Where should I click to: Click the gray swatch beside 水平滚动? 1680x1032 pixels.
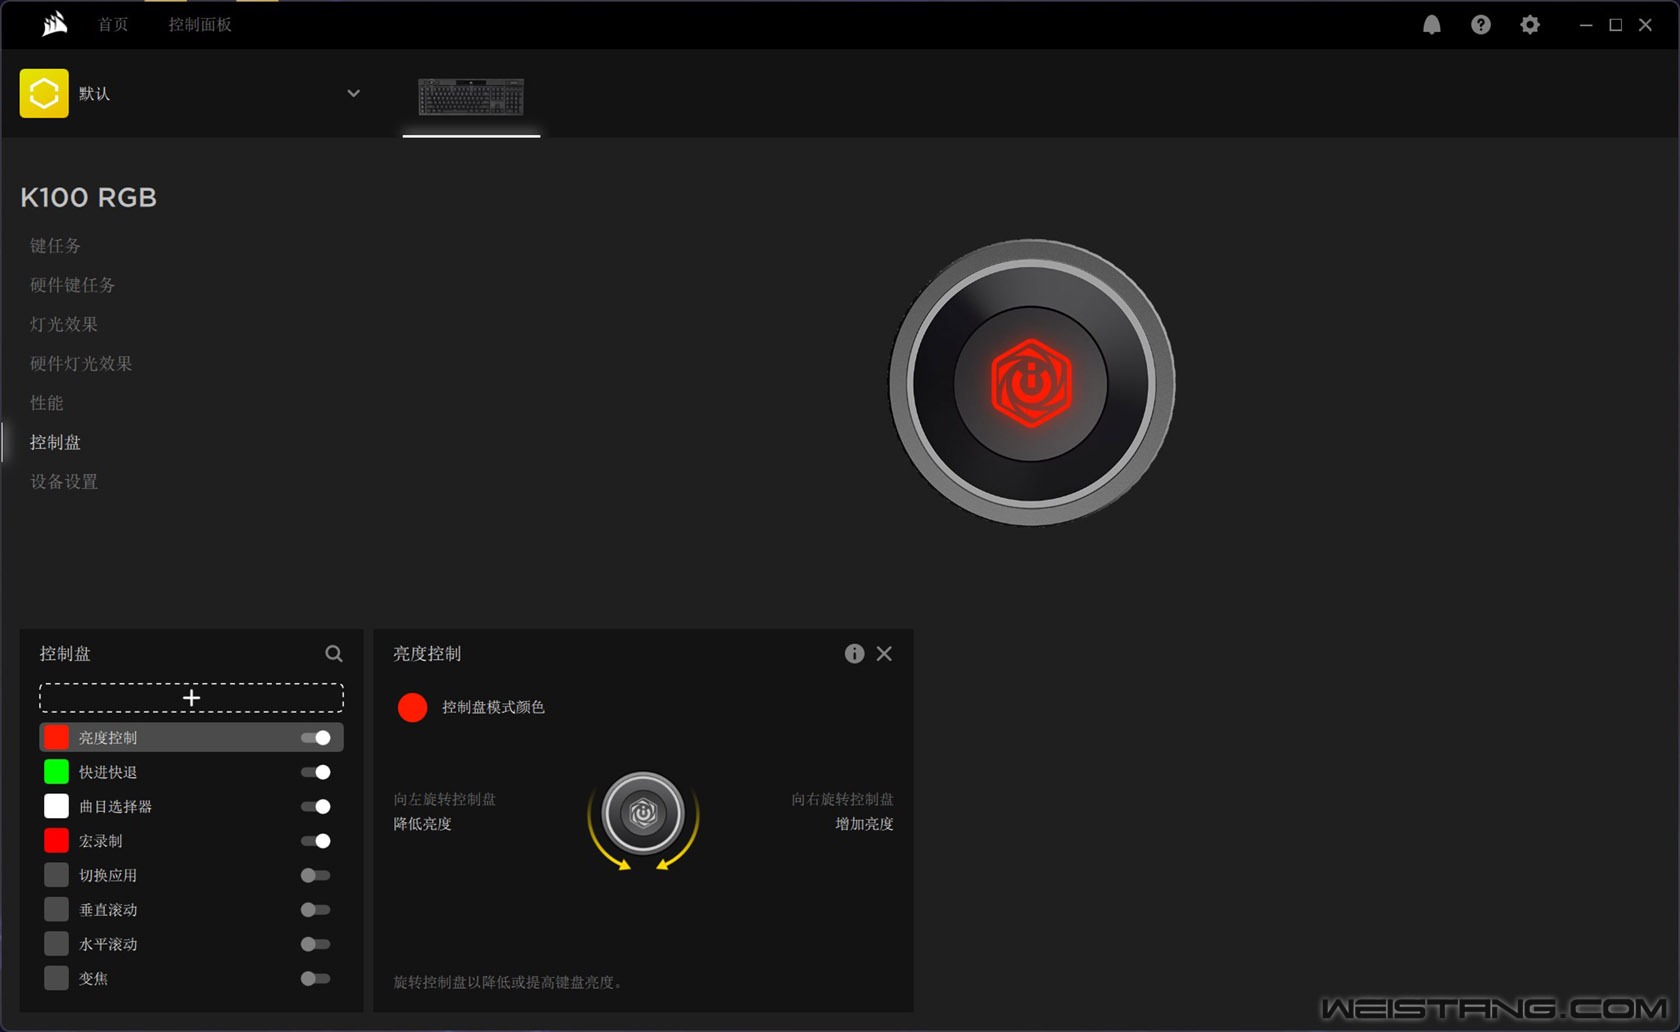tap(56, 944)
